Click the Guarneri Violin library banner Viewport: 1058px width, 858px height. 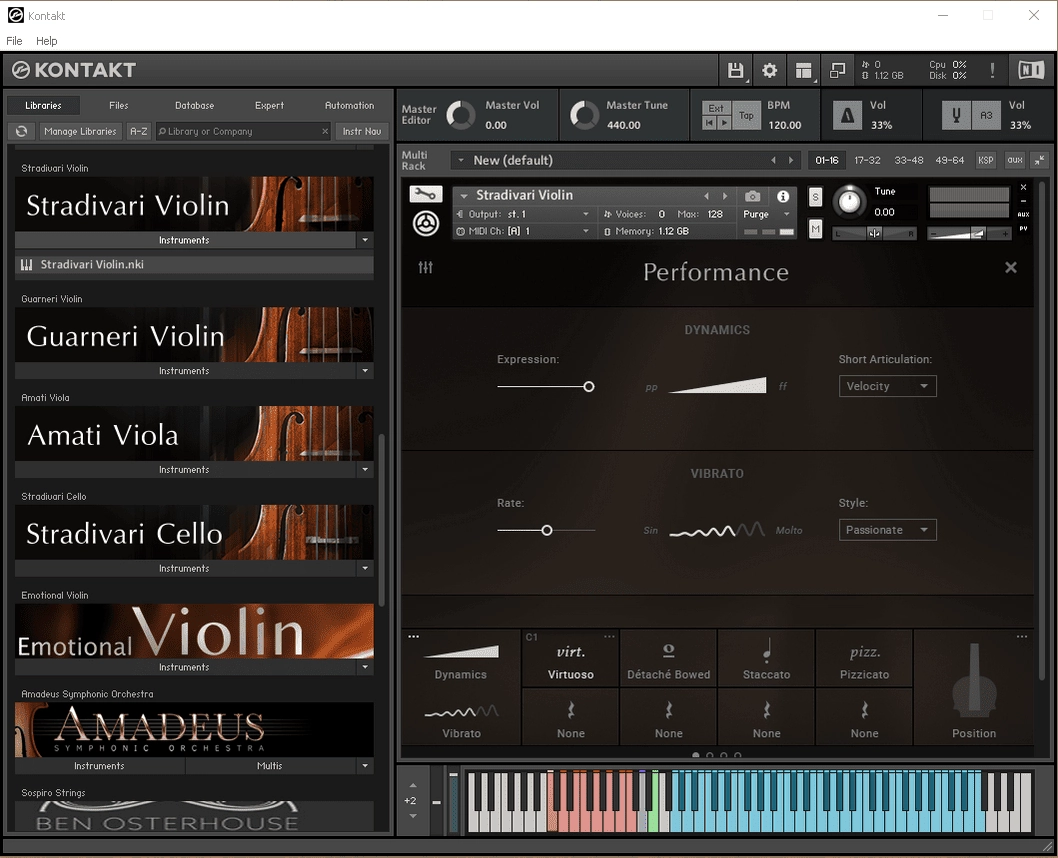[194, 335]
